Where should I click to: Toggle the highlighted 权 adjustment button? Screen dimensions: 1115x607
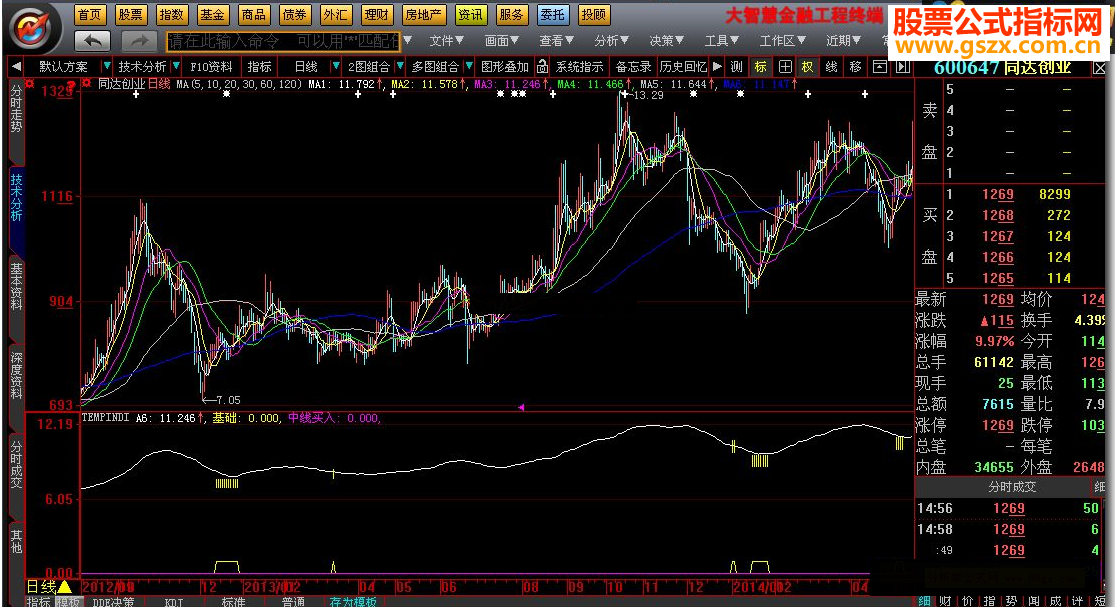808,66
